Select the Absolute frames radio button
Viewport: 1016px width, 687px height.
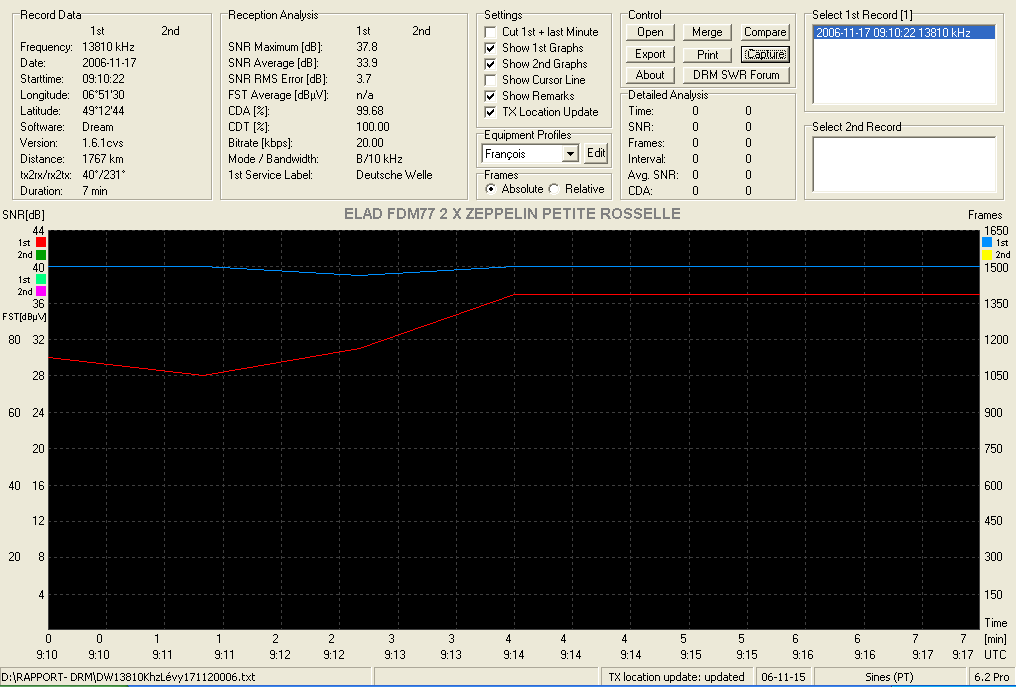(491, 189)
